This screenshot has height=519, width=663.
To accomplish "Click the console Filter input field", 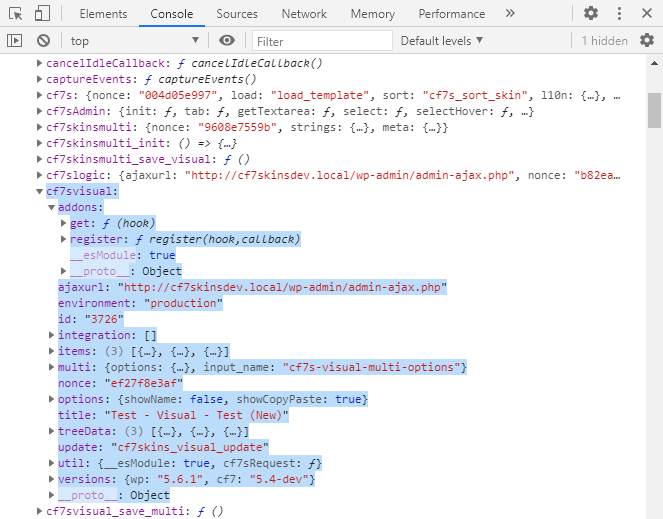I will point(318,41).
